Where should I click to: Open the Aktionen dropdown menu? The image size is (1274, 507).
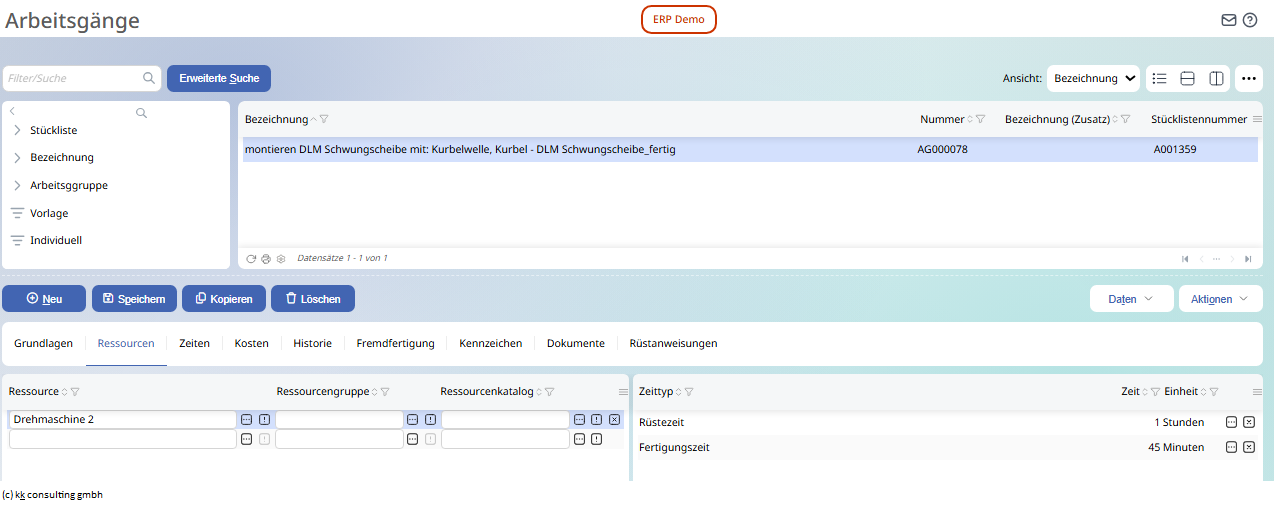(x=1220, y=298)
